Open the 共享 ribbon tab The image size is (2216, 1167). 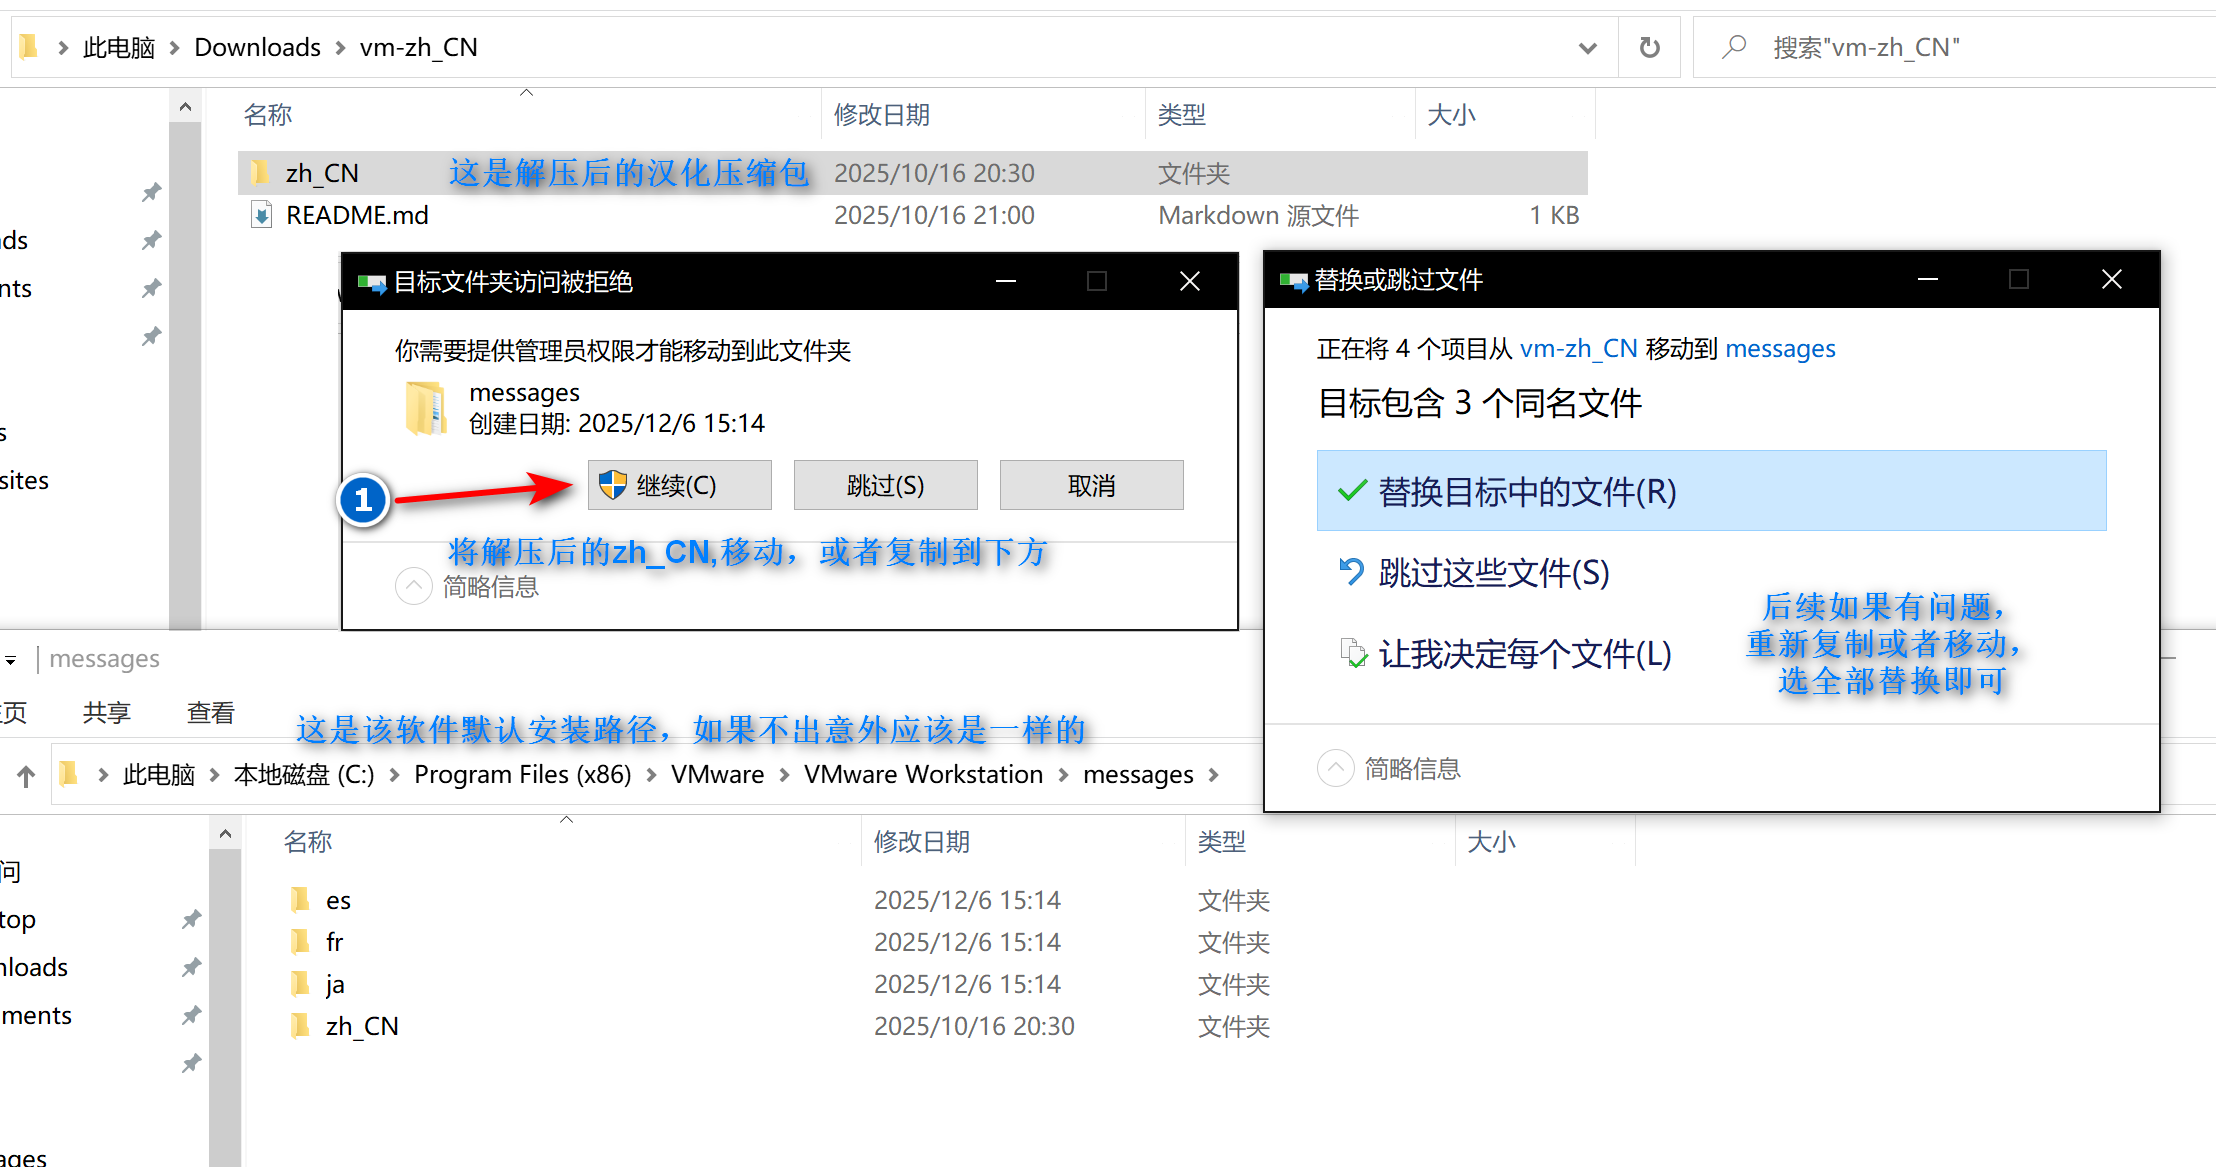click(106, 713)
